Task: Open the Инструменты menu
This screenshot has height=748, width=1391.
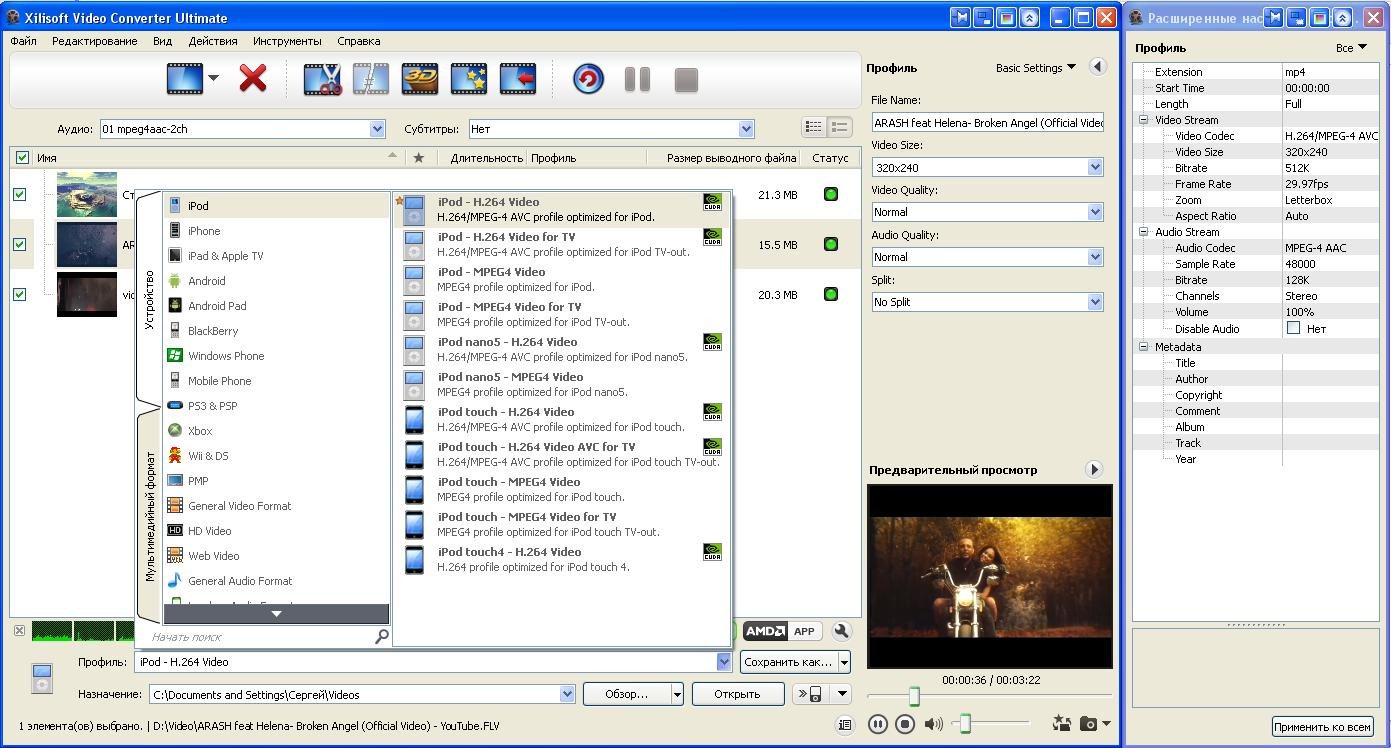Action: pos(287,41)
